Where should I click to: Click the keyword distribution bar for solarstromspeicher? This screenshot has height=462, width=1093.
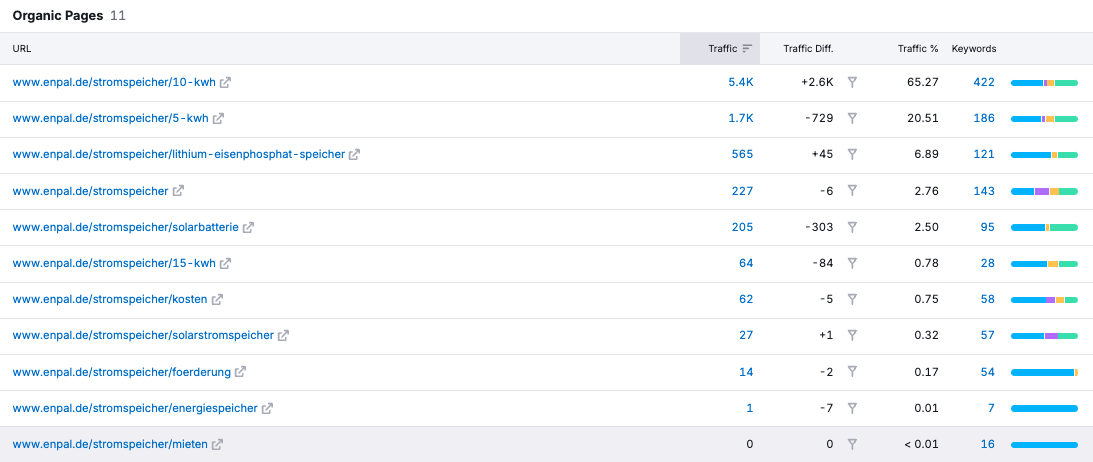click(1044, 336)
